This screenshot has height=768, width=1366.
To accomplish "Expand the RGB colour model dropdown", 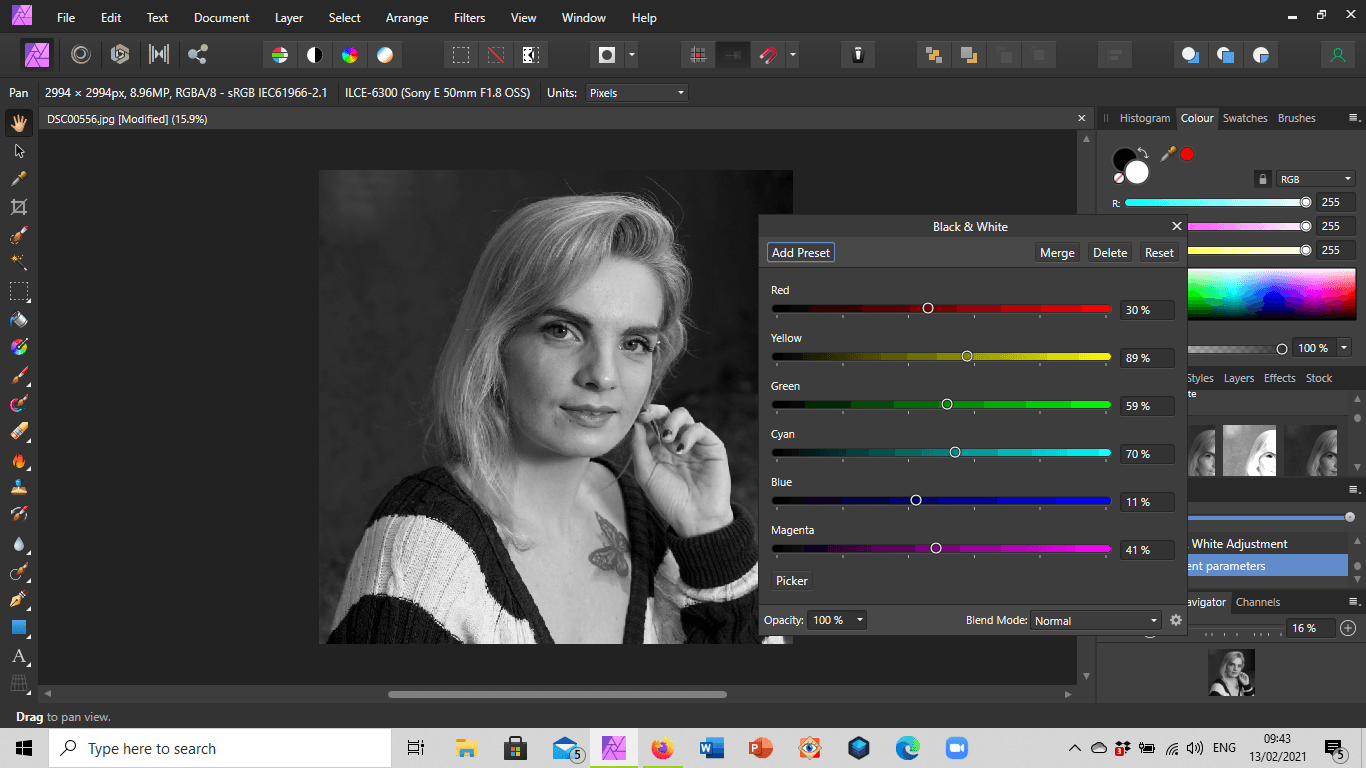I will 1315,178.
